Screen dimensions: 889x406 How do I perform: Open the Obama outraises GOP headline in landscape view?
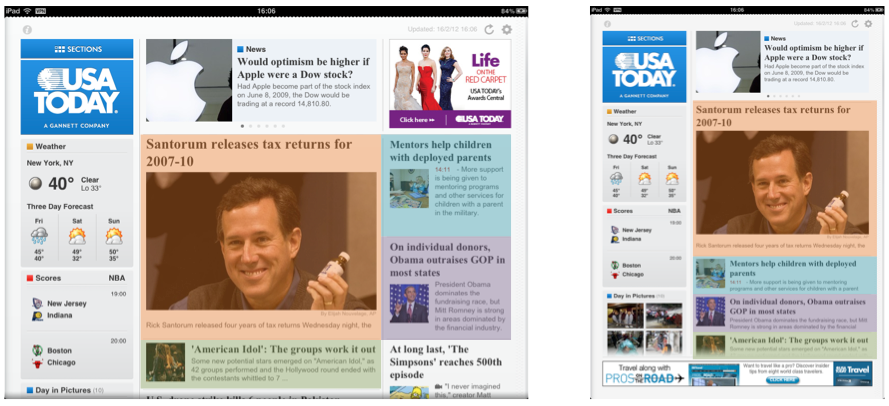pos(447,260)
